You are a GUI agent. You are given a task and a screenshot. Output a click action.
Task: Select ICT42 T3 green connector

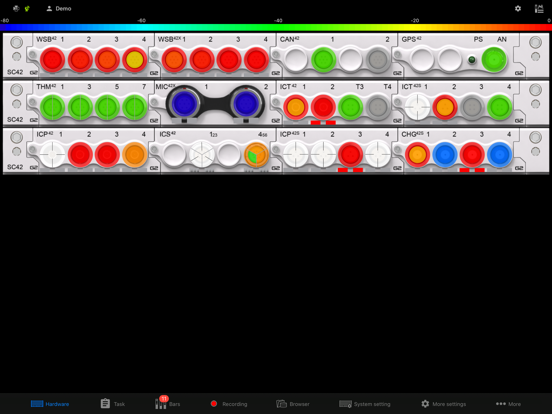pos(351,107)
